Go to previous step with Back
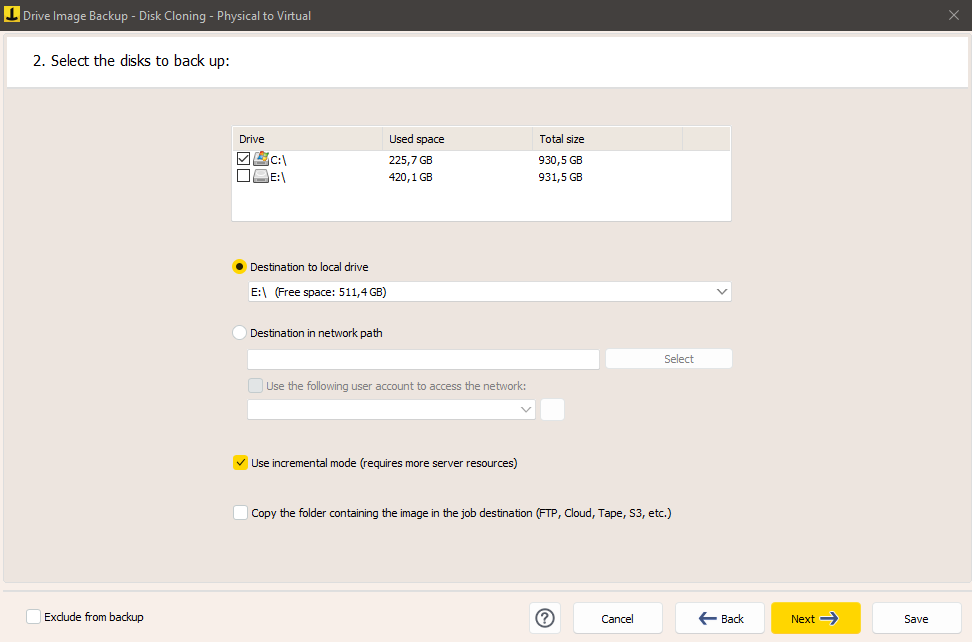Image resolution: width=972 pixels, height=642 pixels. (720, 618)
